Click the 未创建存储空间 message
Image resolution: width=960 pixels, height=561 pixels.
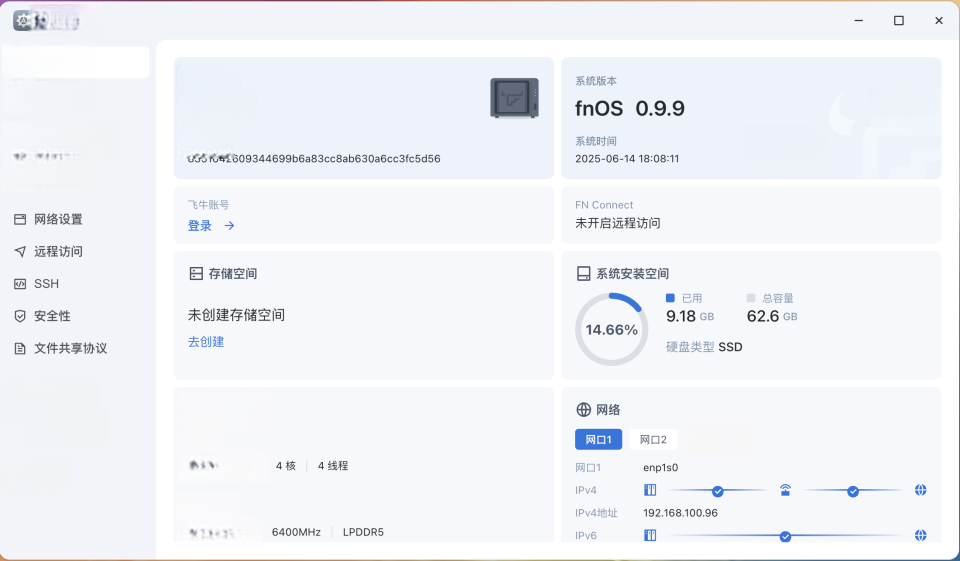pos(236,315)
